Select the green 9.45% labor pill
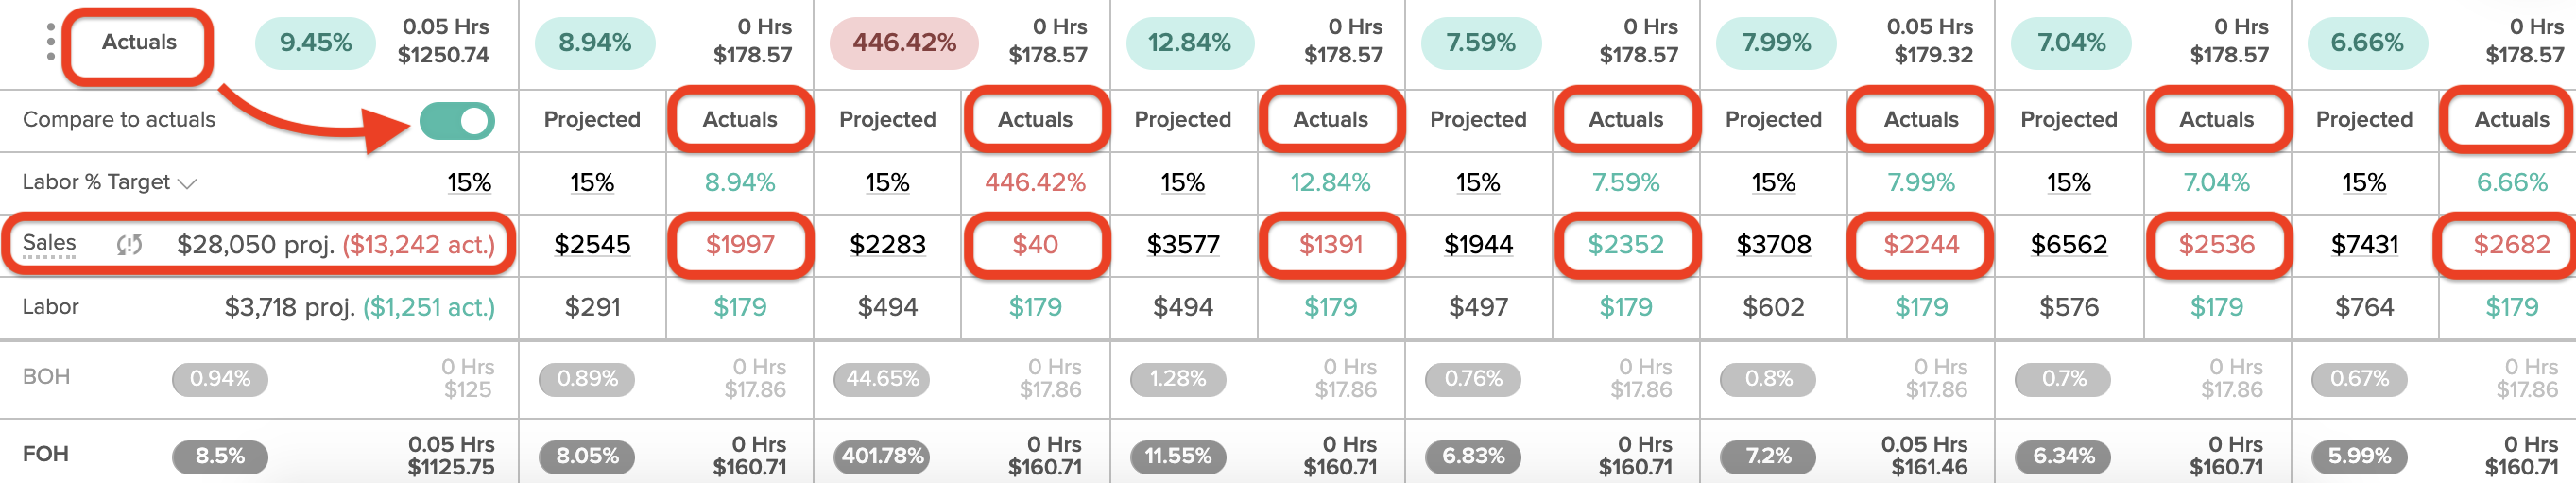Screen dimensions: 2576x483 pyautogui.click(x=315, y=43)
